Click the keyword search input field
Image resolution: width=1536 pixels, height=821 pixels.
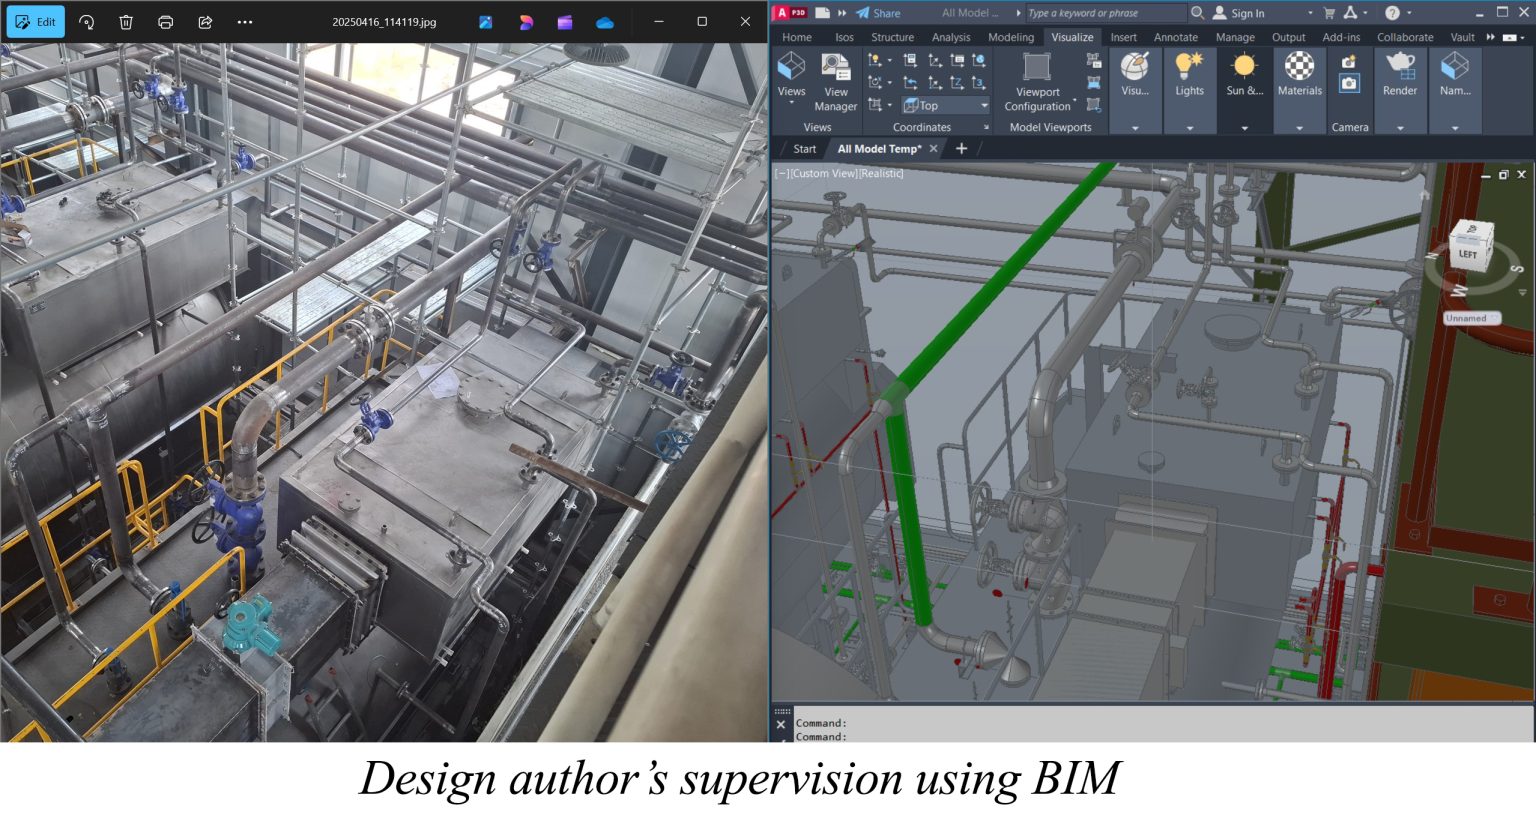tap(1105, 13)
